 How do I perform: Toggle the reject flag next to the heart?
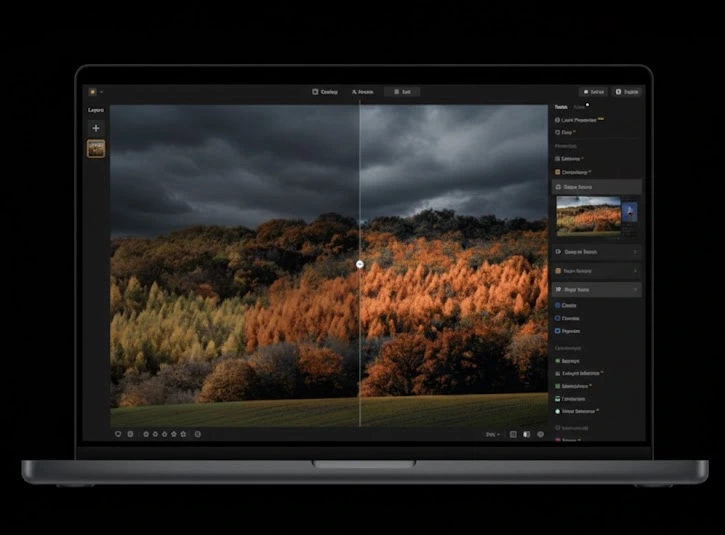coord(130,434)
